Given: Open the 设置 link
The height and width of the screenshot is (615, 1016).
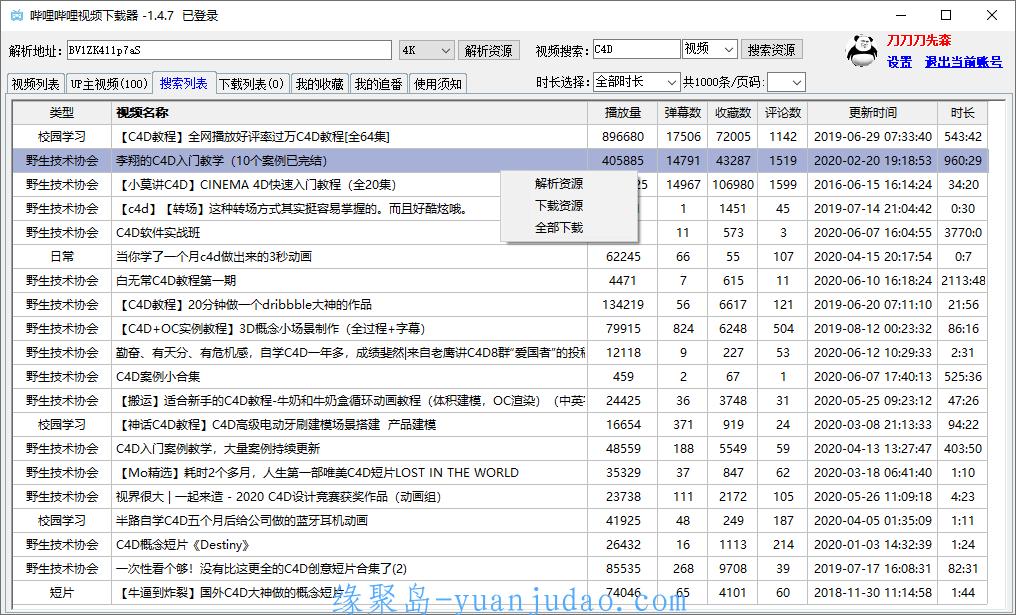Looking at the screenshot, I should (899, 62).
